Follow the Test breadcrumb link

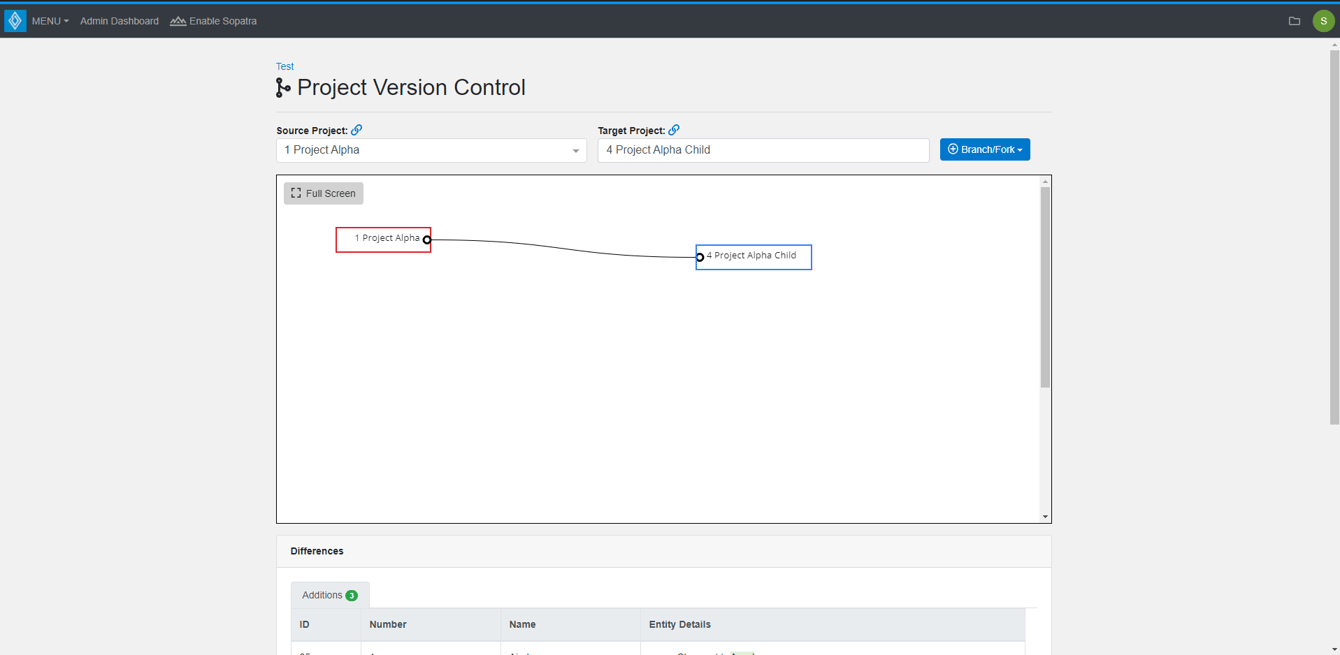(x=285, y=67)
